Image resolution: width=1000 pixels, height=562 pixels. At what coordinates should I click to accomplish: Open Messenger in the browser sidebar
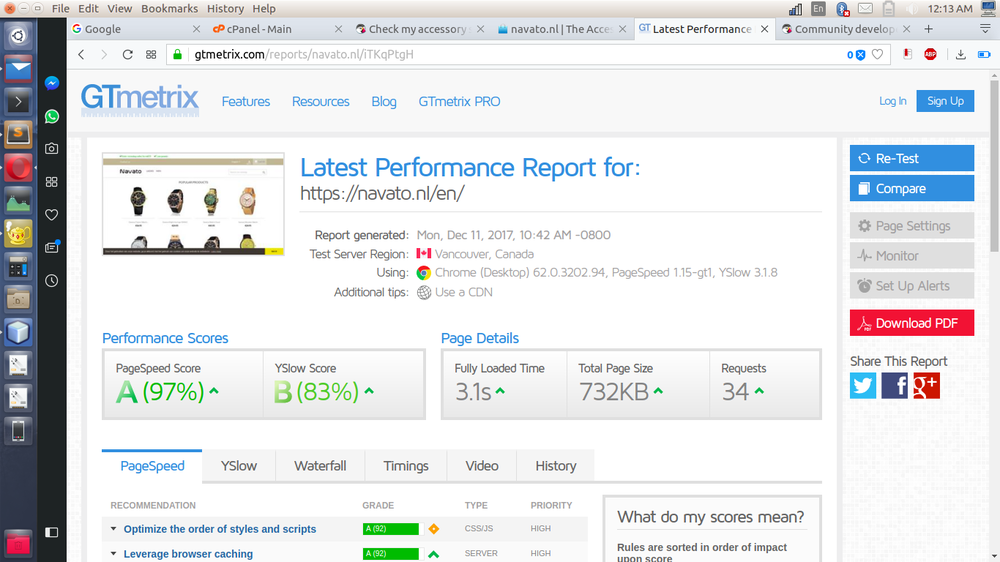(x=52, y=83)
